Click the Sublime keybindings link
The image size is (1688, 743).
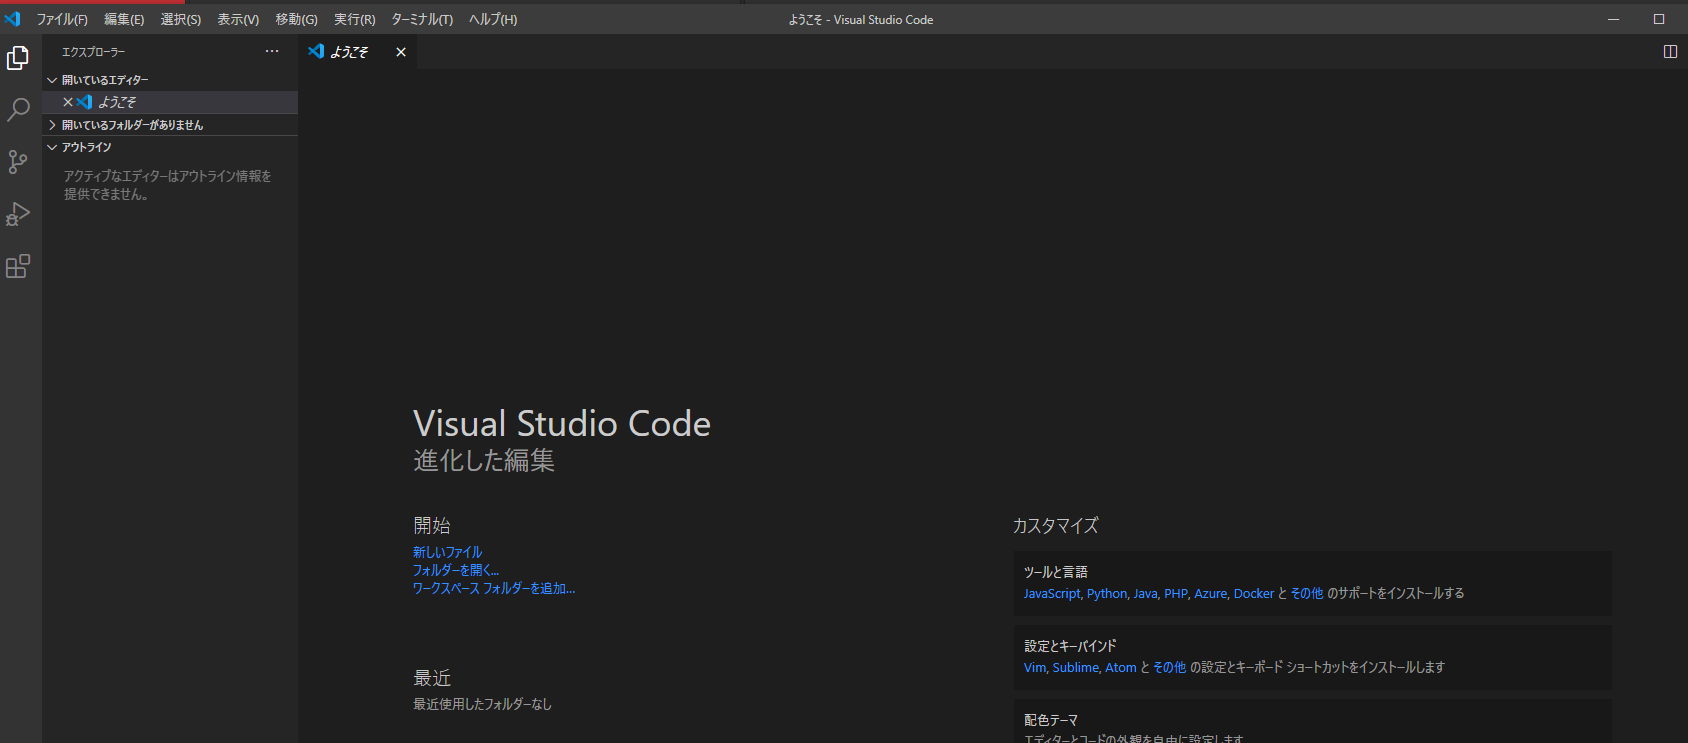pyautogui.click(x=1076, y=668)
